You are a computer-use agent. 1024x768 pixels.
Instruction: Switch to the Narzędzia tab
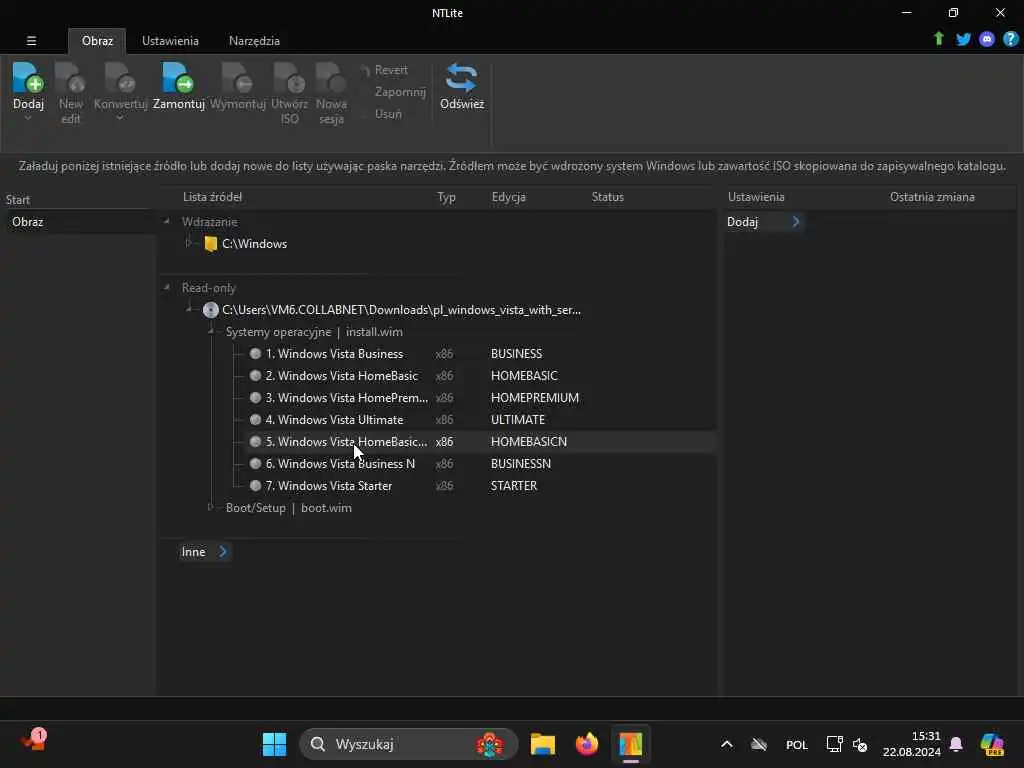254,40
